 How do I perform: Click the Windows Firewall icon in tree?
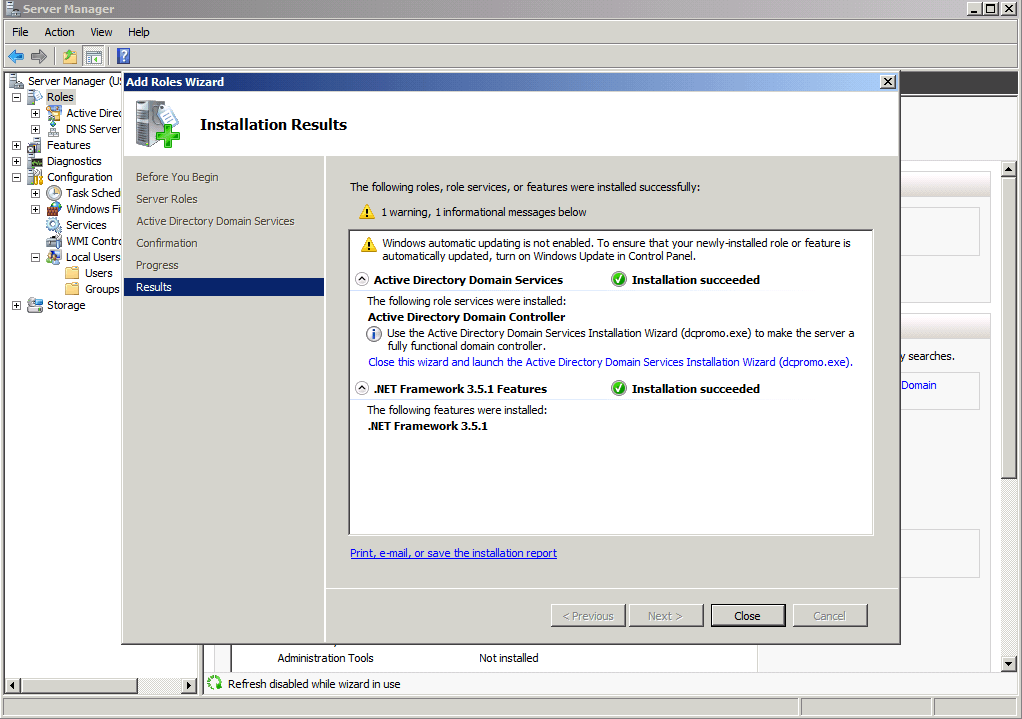[54, 209]
